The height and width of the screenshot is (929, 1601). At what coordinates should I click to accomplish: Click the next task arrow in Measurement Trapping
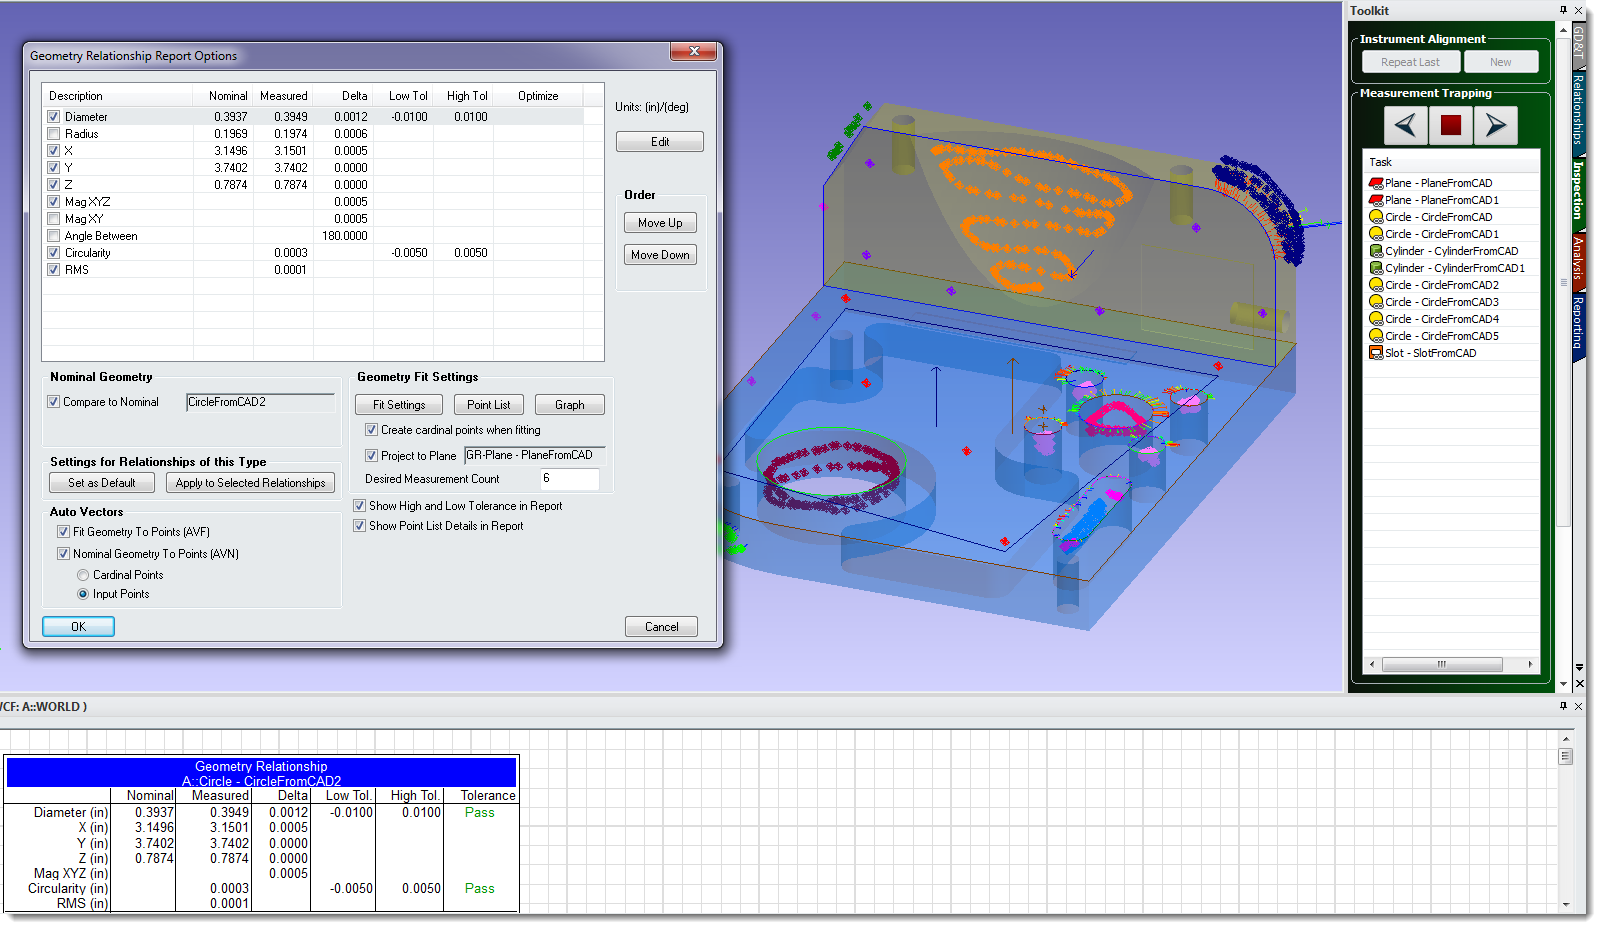point(1496,126)
